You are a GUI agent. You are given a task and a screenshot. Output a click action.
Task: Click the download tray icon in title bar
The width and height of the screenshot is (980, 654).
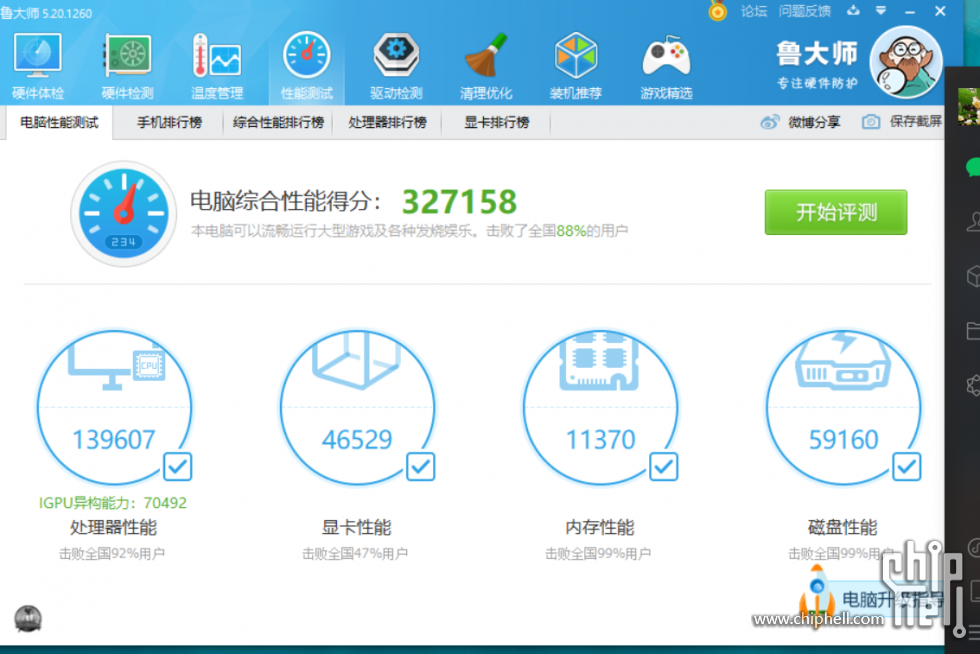[853, 11]
